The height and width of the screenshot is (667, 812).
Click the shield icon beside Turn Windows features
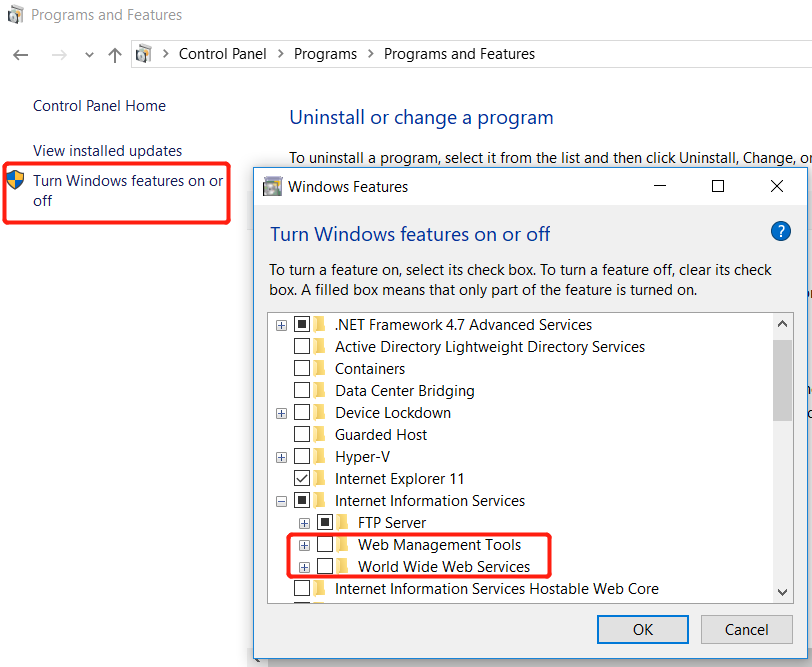click(16, 180)
